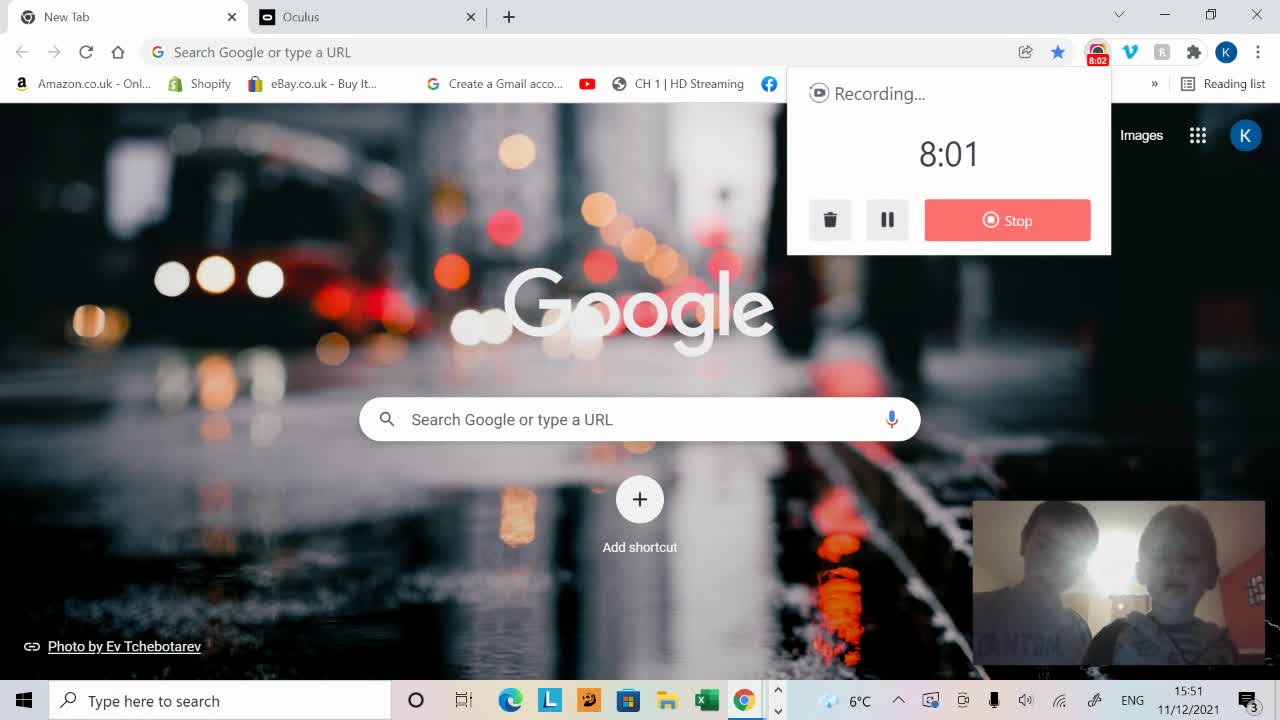Open the YouTube bookmark icon
Screen dimensions: 1280x720
pyautogui.click(x=587, y=84)
